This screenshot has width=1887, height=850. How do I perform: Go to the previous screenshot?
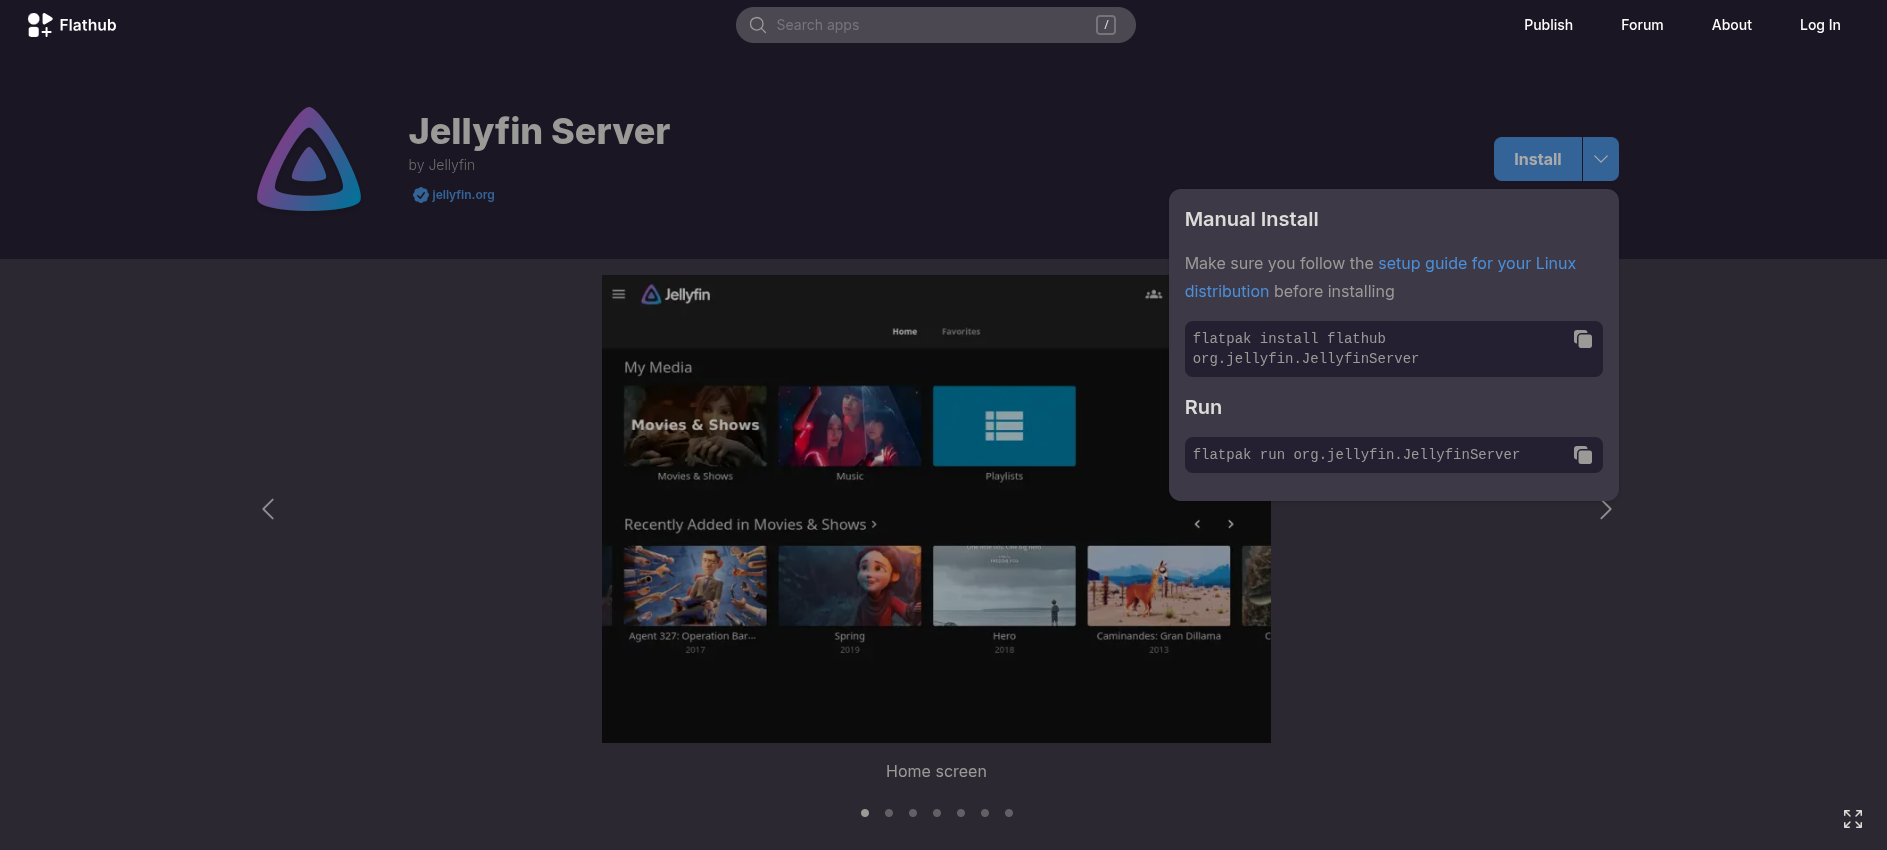(x=268, y=509)
